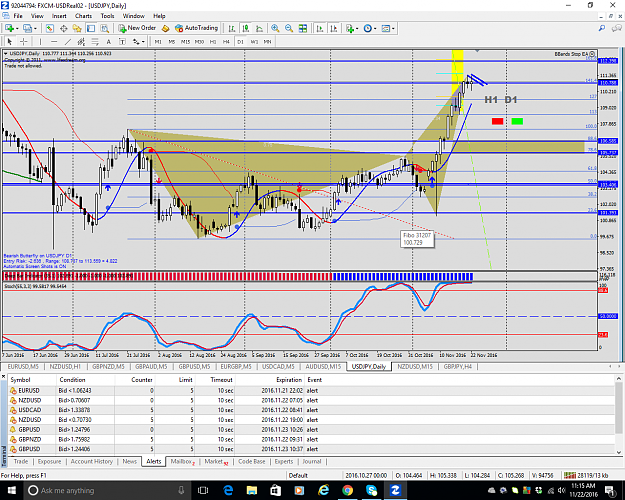Zoom out on the chart
This screenshot has height=500, width=625.
point(289,28)
